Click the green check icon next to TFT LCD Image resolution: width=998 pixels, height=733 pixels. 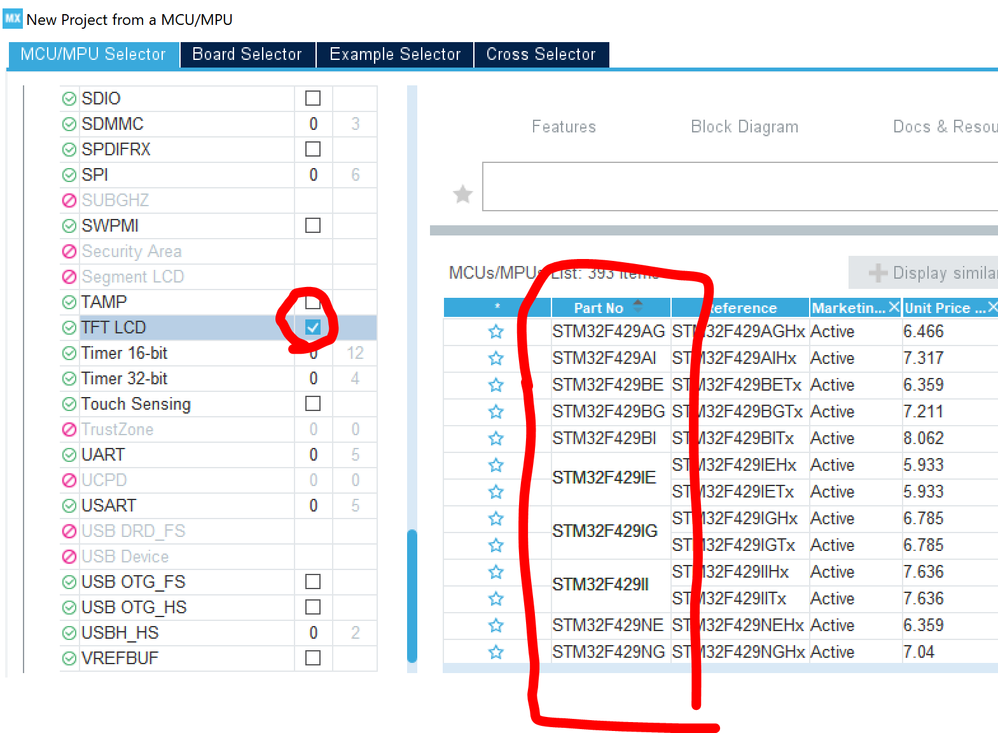[x=69, y=328]
